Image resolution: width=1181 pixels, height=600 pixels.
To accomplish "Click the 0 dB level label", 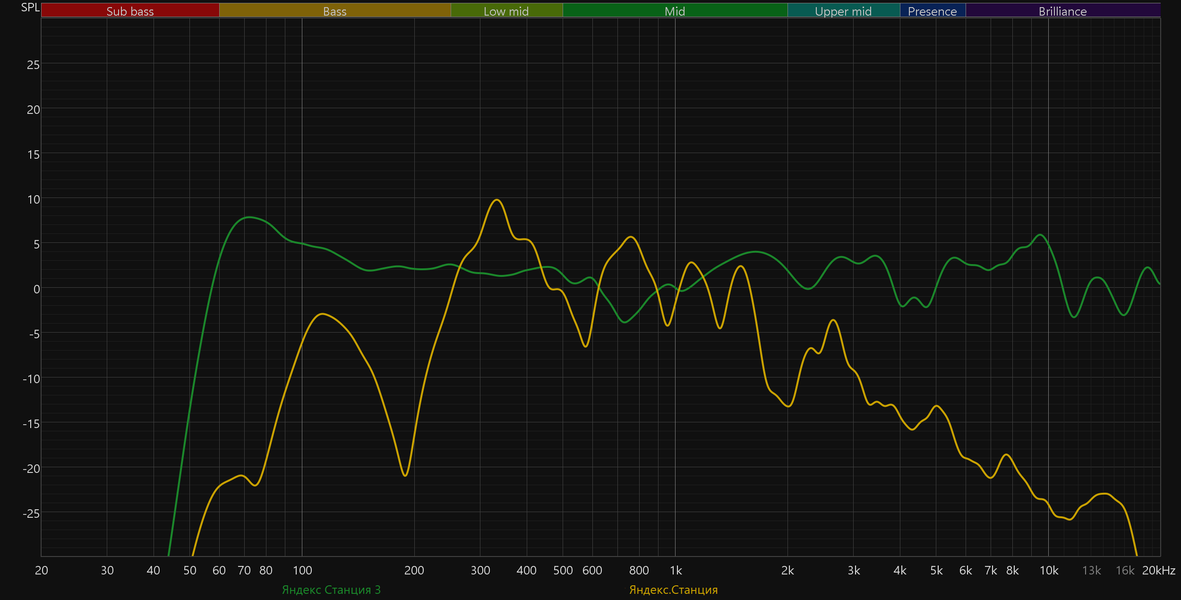I will tap(37, 289).
